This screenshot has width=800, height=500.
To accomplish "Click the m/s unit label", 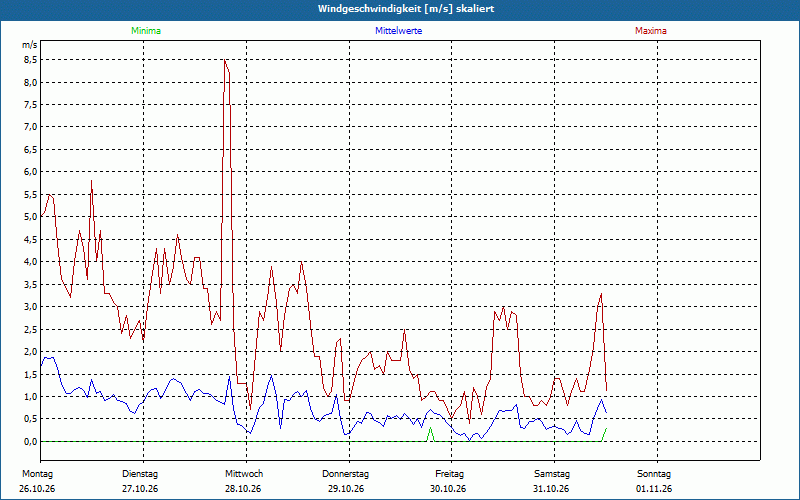I will (30, 45).
